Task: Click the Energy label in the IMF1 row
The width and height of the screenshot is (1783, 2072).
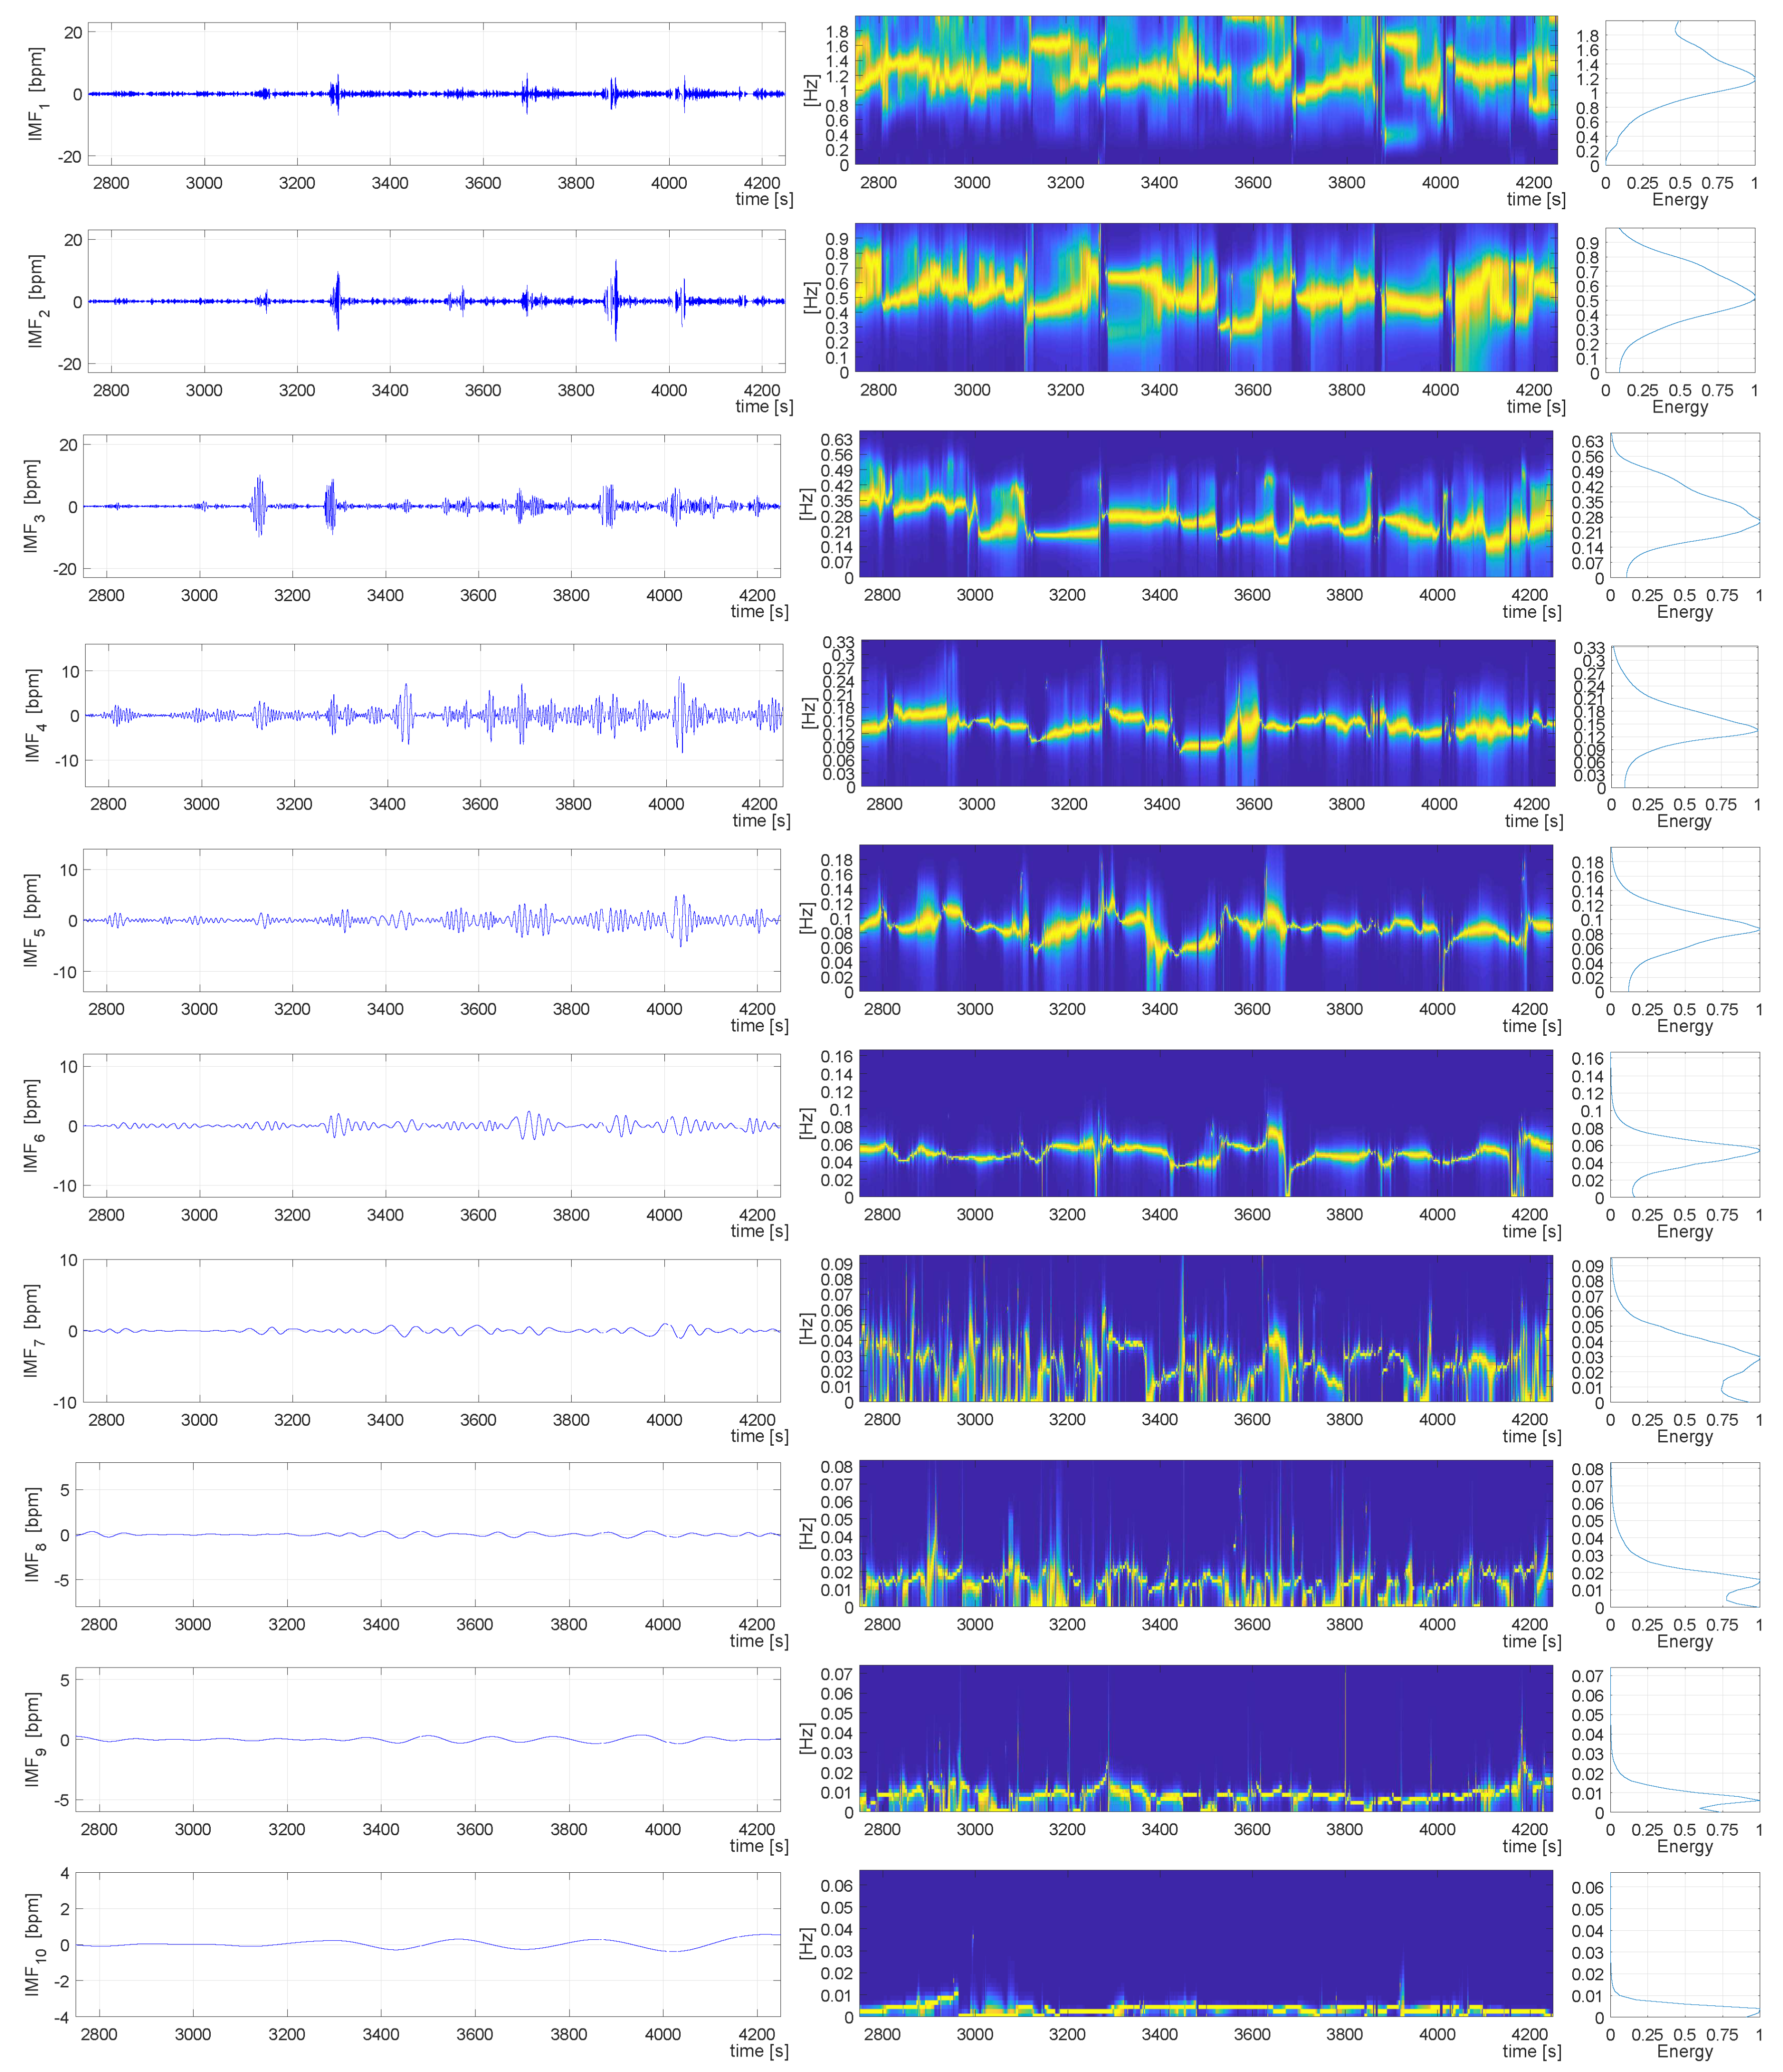Action: tap(1680, 200)
